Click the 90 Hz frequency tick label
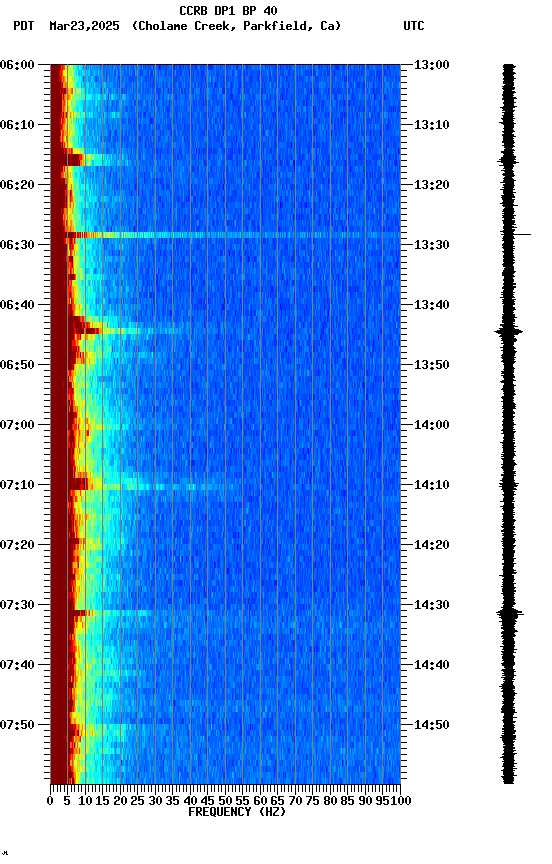The width and height of the screenshot is (552, 864). point(365,801)
